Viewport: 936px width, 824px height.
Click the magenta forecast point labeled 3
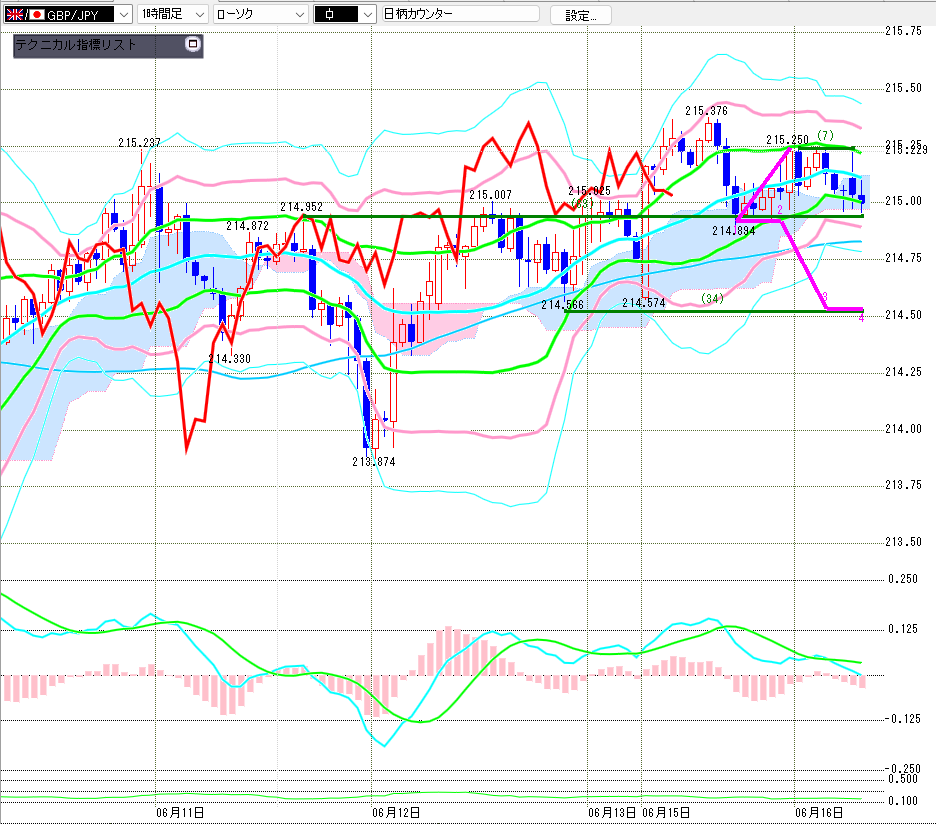825,297
